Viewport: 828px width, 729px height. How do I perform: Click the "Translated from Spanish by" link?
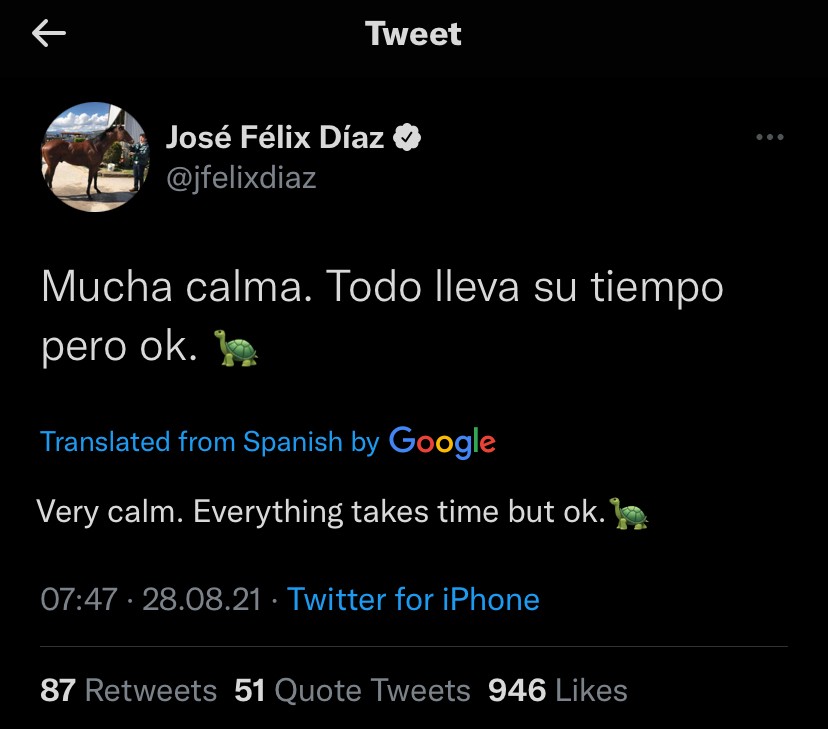coord(209,442)
